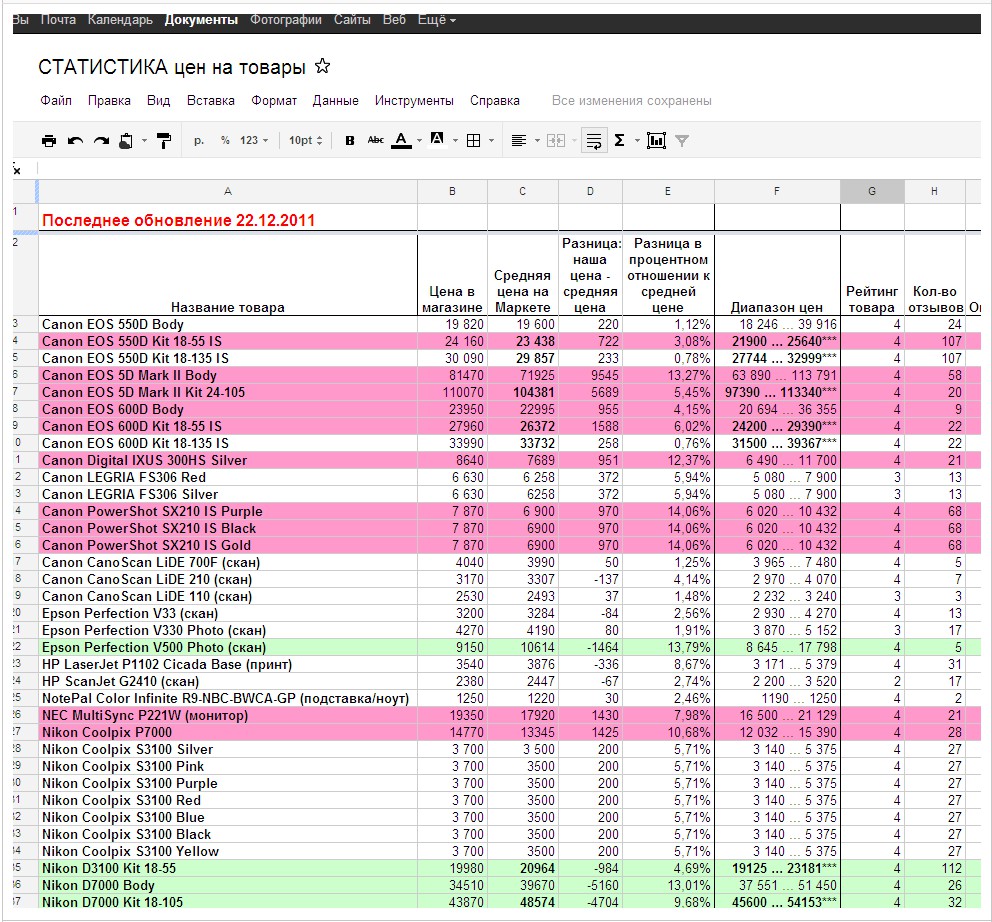992x922 pixels.
Task: Select column A header
Action: coord(228,191)
